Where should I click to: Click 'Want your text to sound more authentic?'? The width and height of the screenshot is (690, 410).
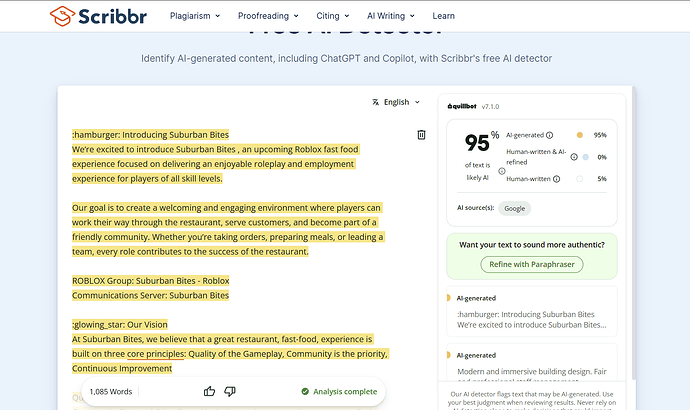532,245
